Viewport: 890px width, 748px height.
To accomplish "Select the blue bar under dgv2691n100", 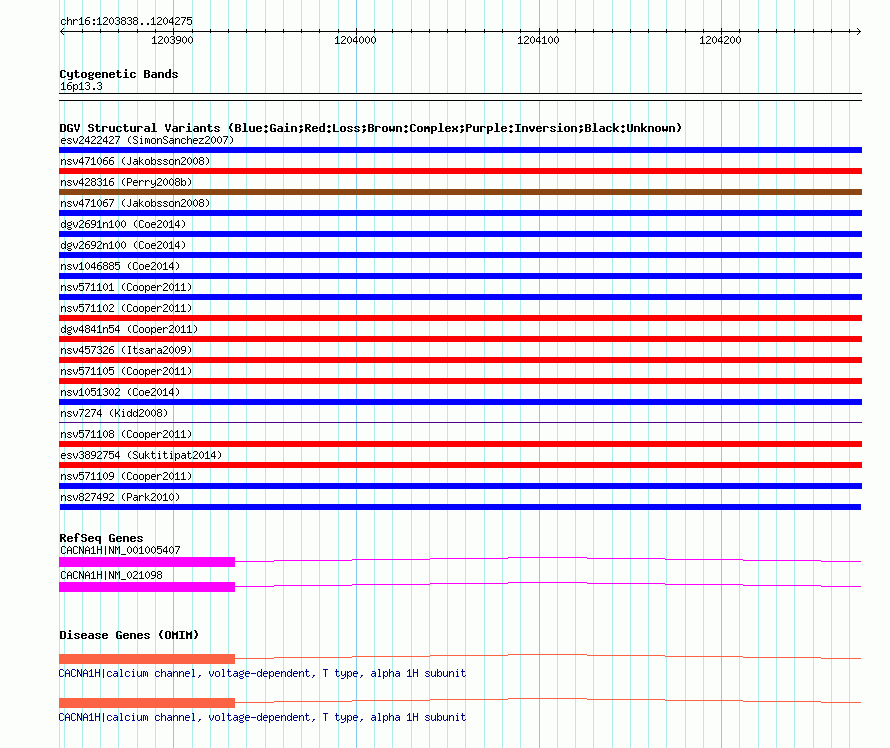I will (460, 234).
